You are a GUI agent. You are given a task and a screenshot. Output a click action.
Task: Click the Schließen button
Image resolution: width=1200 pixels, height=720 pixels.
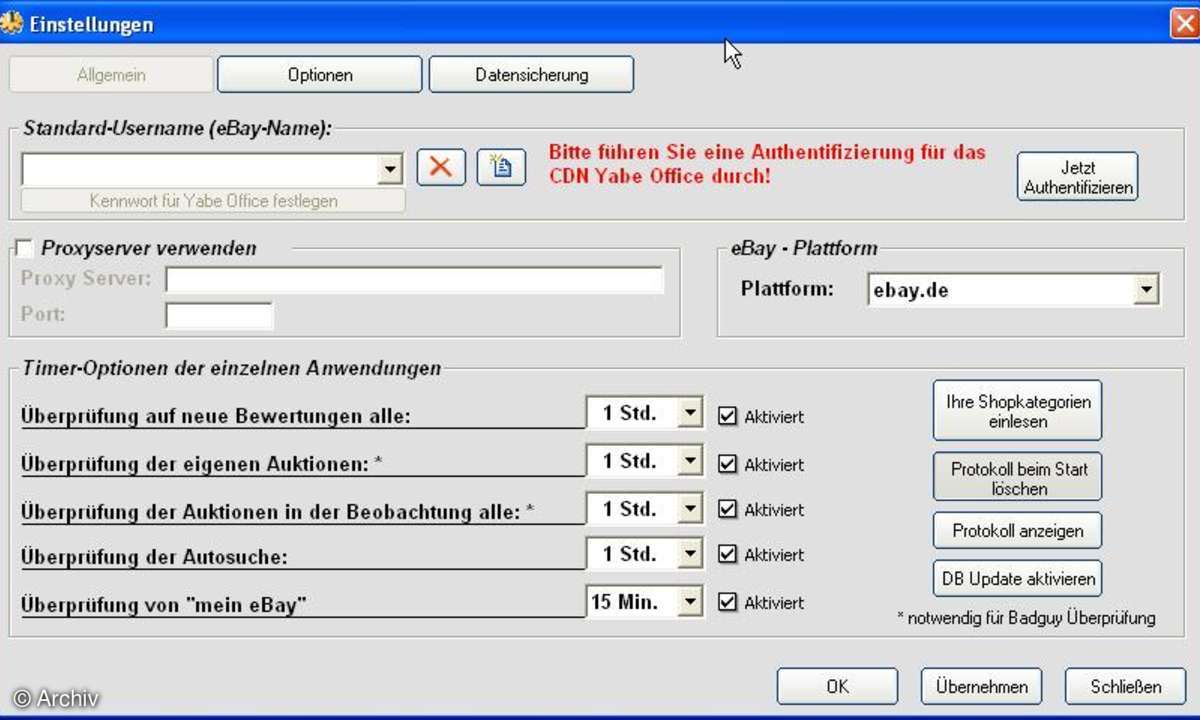click(1125, 686)
